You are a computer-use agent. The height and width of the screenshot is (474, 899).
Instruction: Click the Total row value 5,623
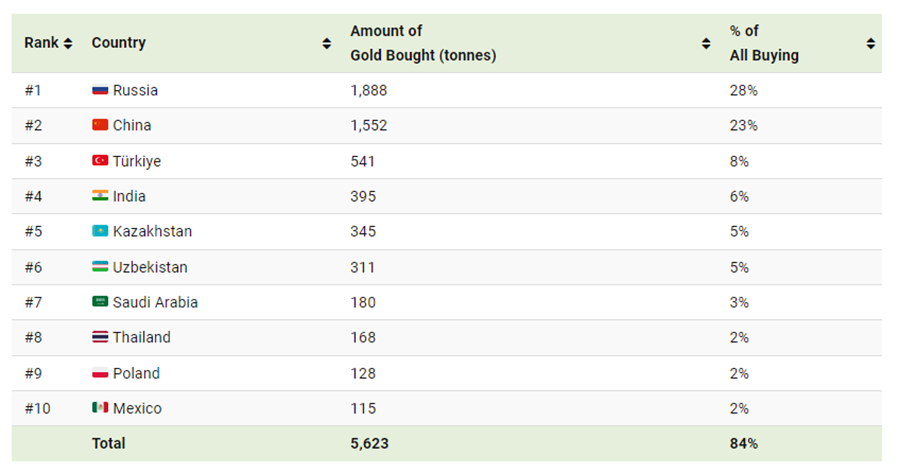point(368,443)
